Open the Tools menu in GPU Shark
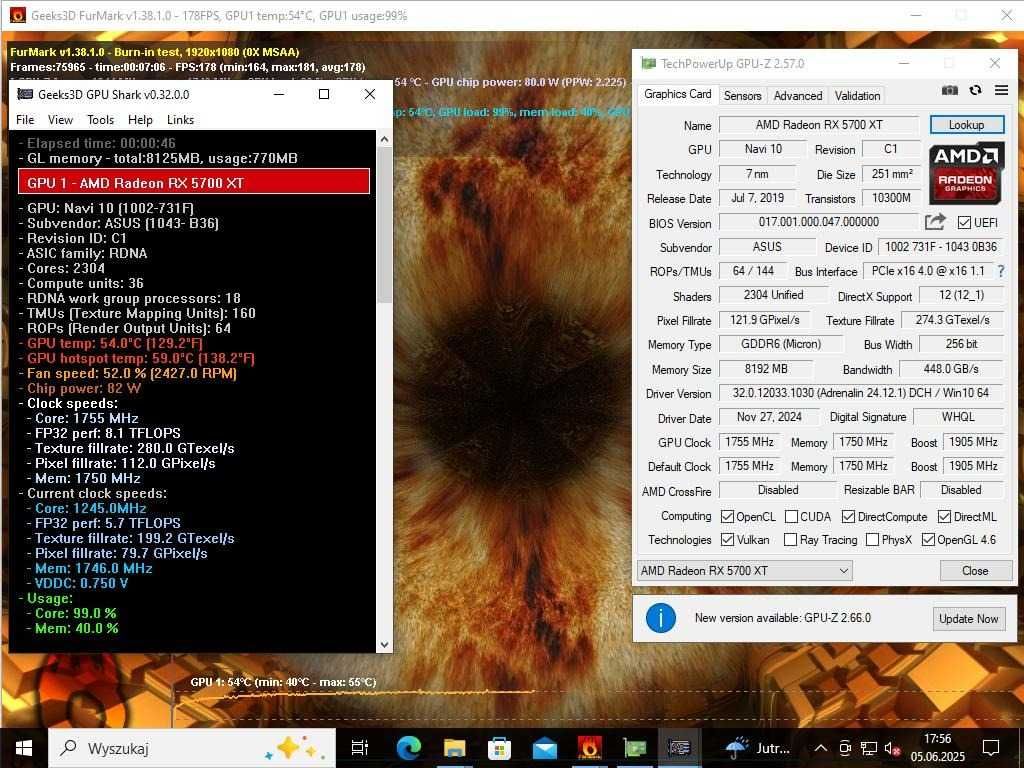The image size is (1024, 768). tap(101, 120)
